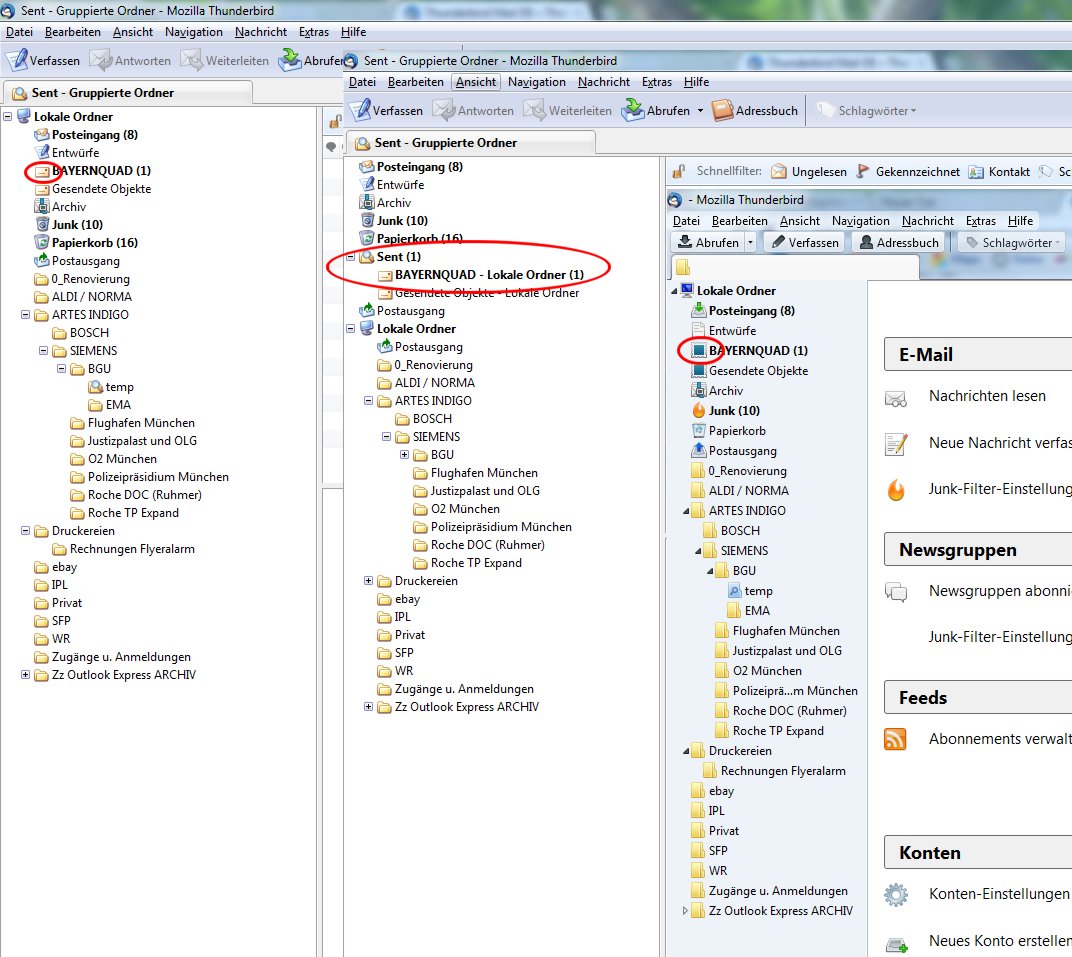This screenshot has width=1072, height=957.
Task: Click Postausgang outbox icon in left window
Action: [x=42, y=260]
